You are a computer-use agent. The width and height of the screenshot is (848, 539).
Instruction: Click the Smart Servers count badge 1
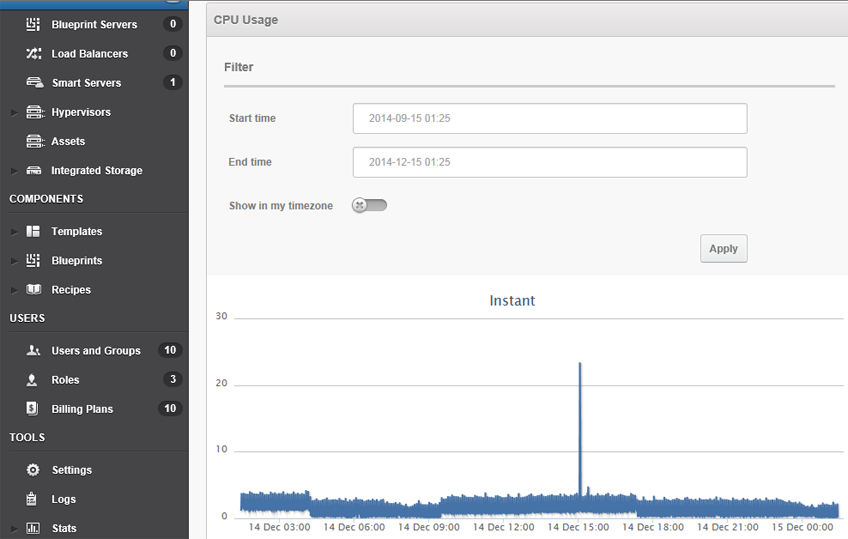pos(173,82)
